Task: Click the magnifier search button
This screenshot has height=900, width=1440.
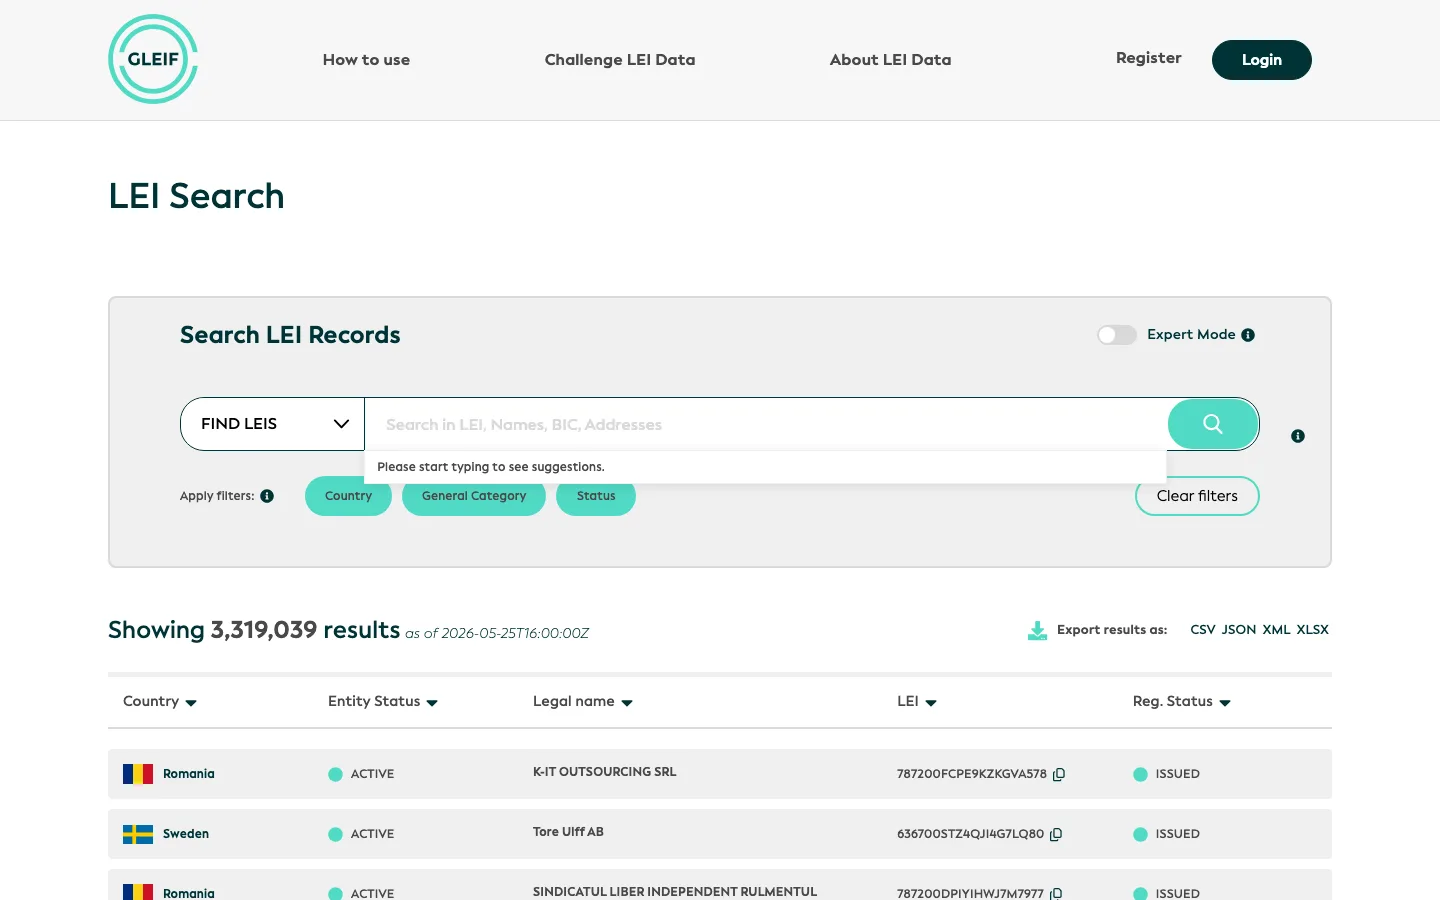Action: 1213,424
